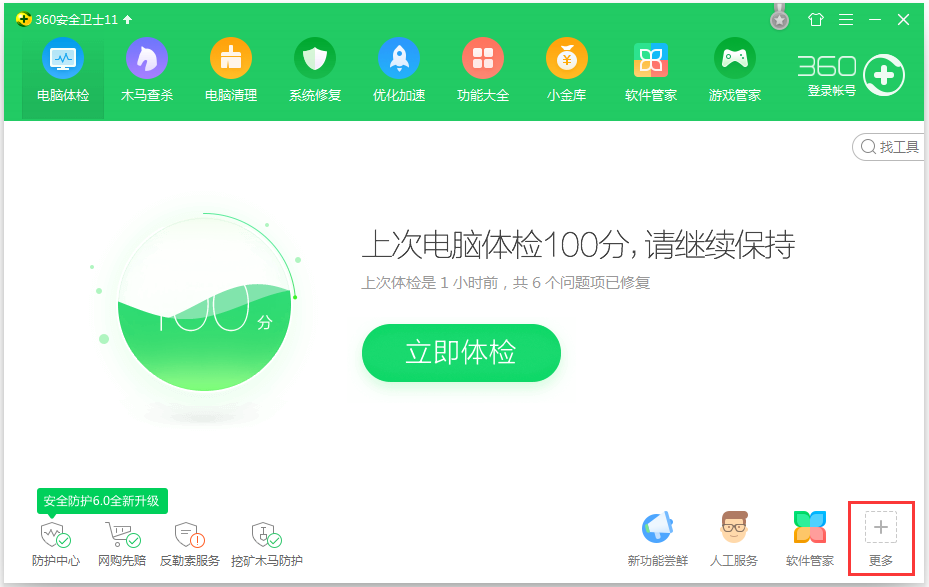This screenshot has width=929, height=587.
Task: Open the hamburger main menu
Action: point(844,18)
